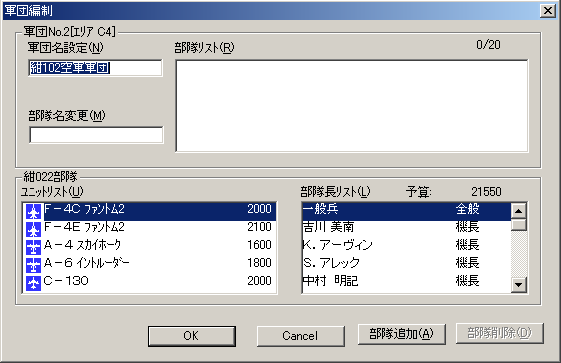Click the 軍団名設定 name field
Image resolution: width=561 pixels, height=363 pixels.
(x=96, y=68)
